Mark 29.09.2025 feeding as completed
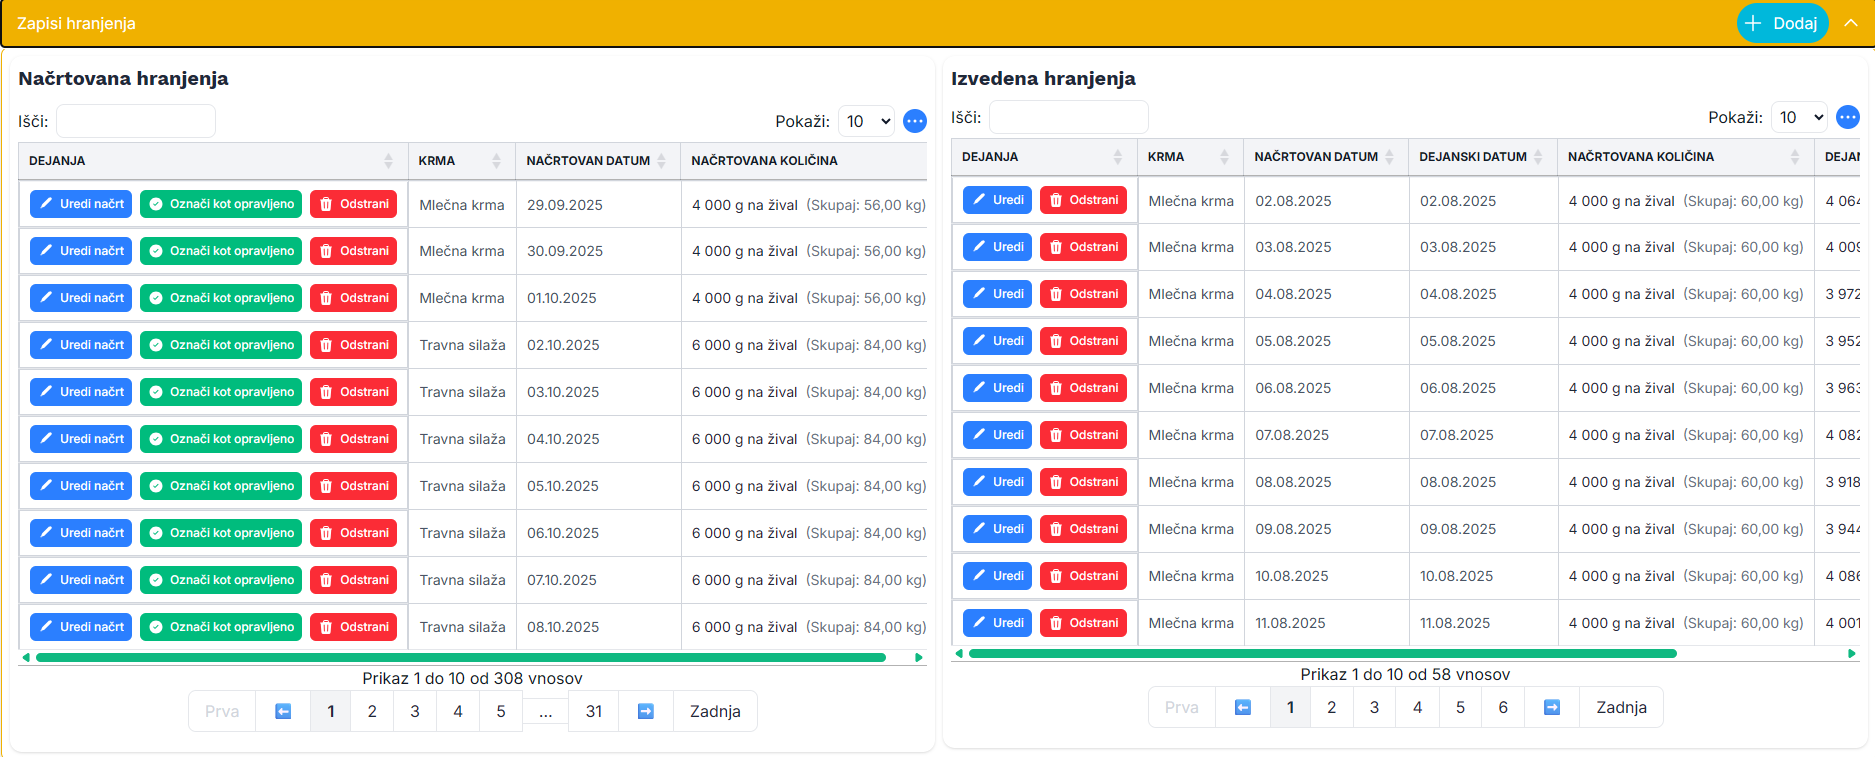The image size is (1875, 757). [x=221, y=204]
